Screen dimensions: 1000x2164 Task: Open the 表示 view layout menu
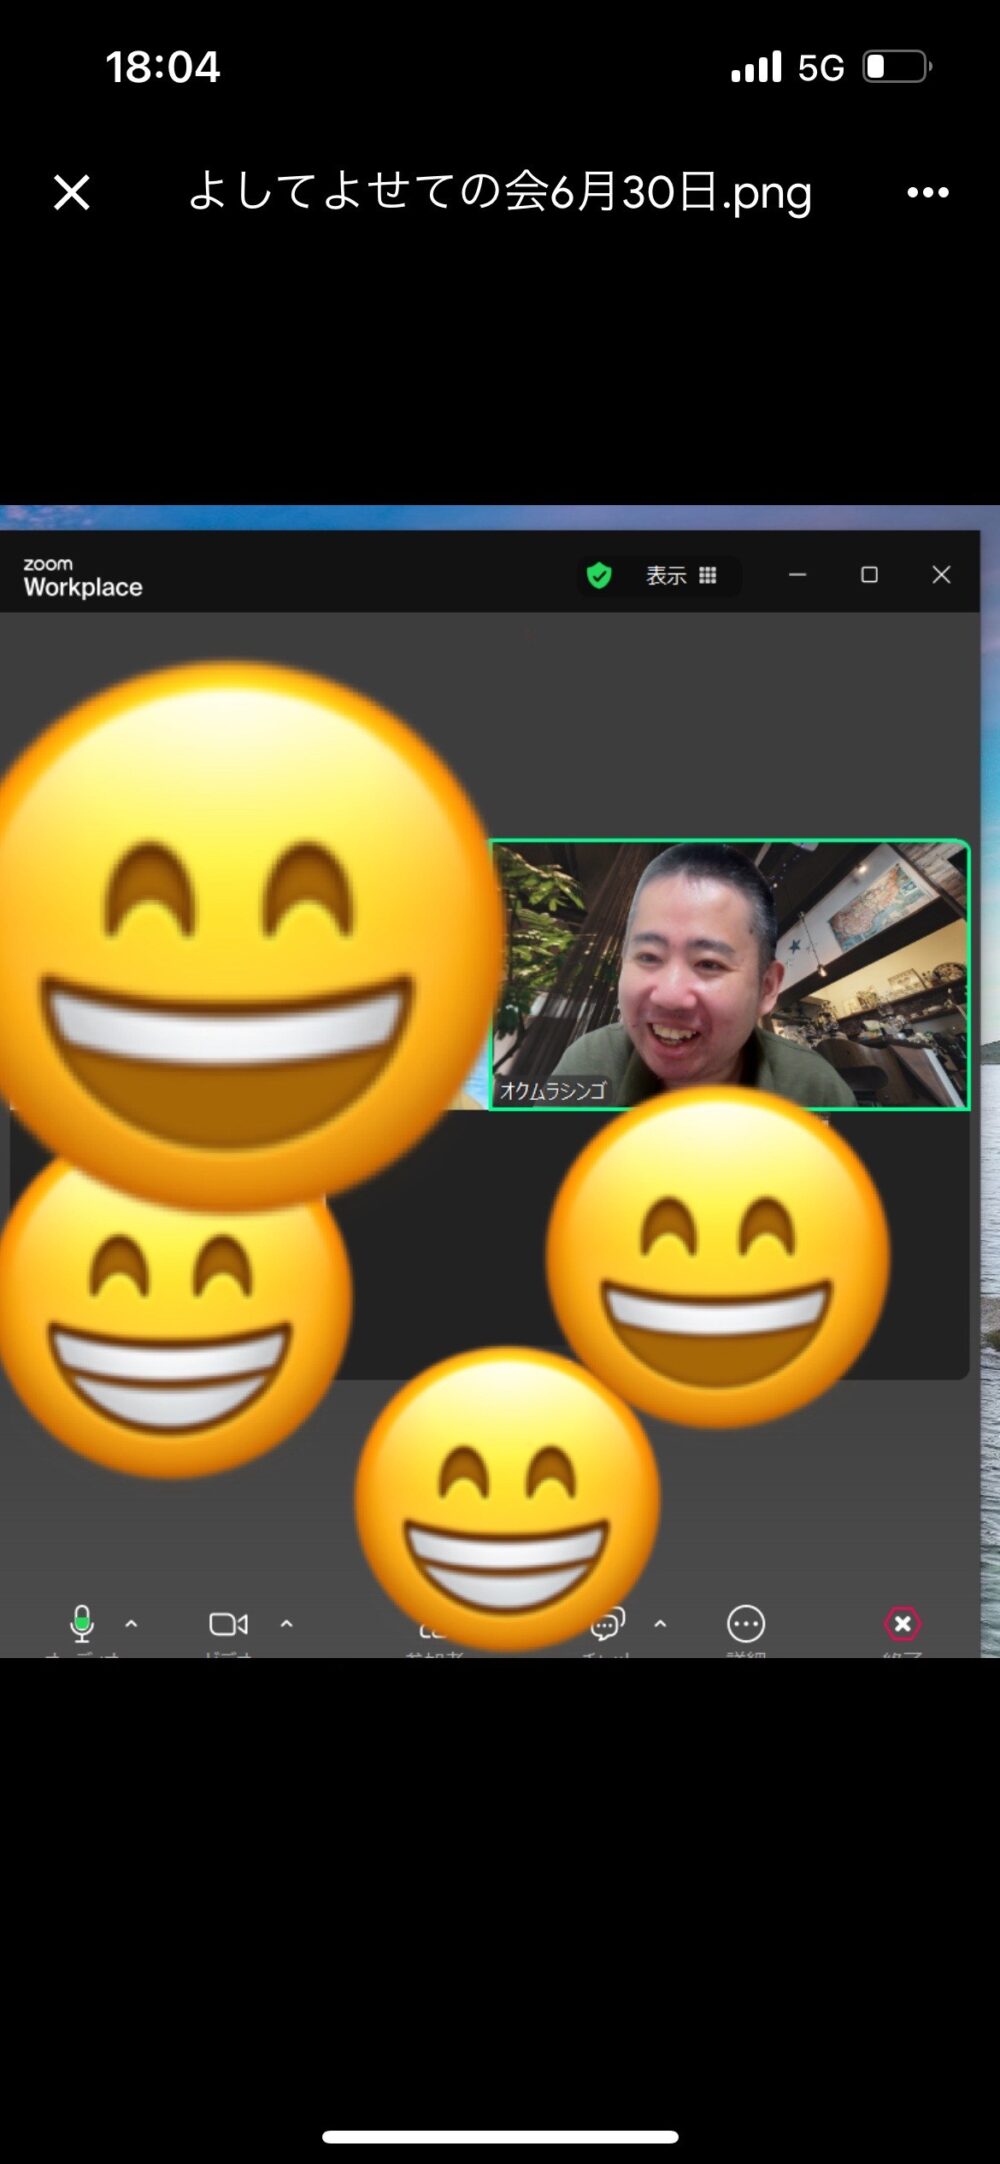click(x=681, y=575)
